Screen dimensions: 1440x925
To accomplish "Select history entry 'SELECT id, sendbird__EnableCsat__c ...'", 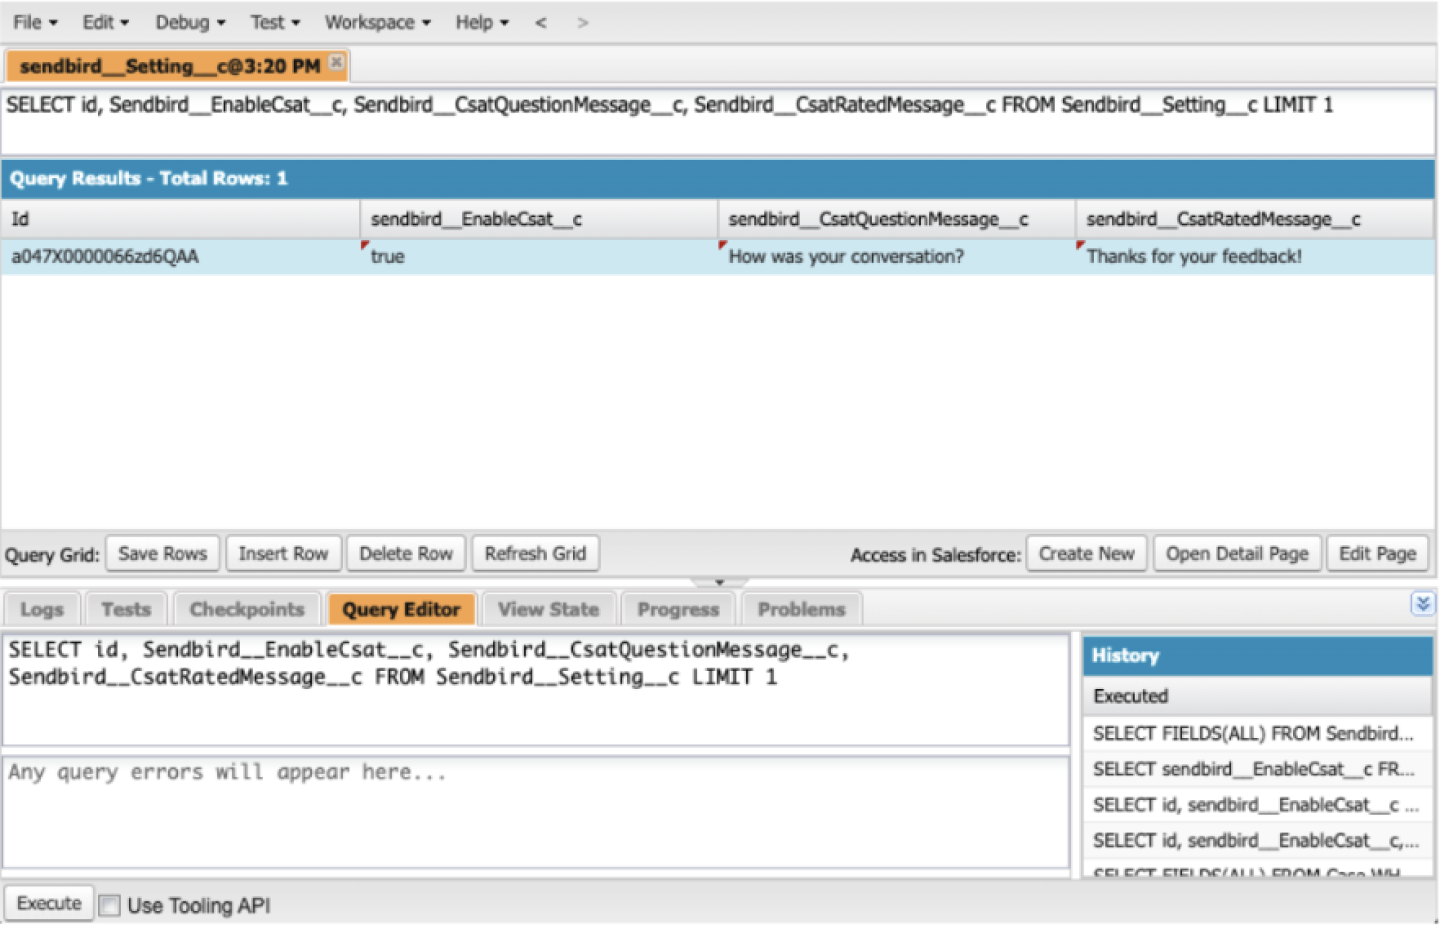I will click(1258, 805).
